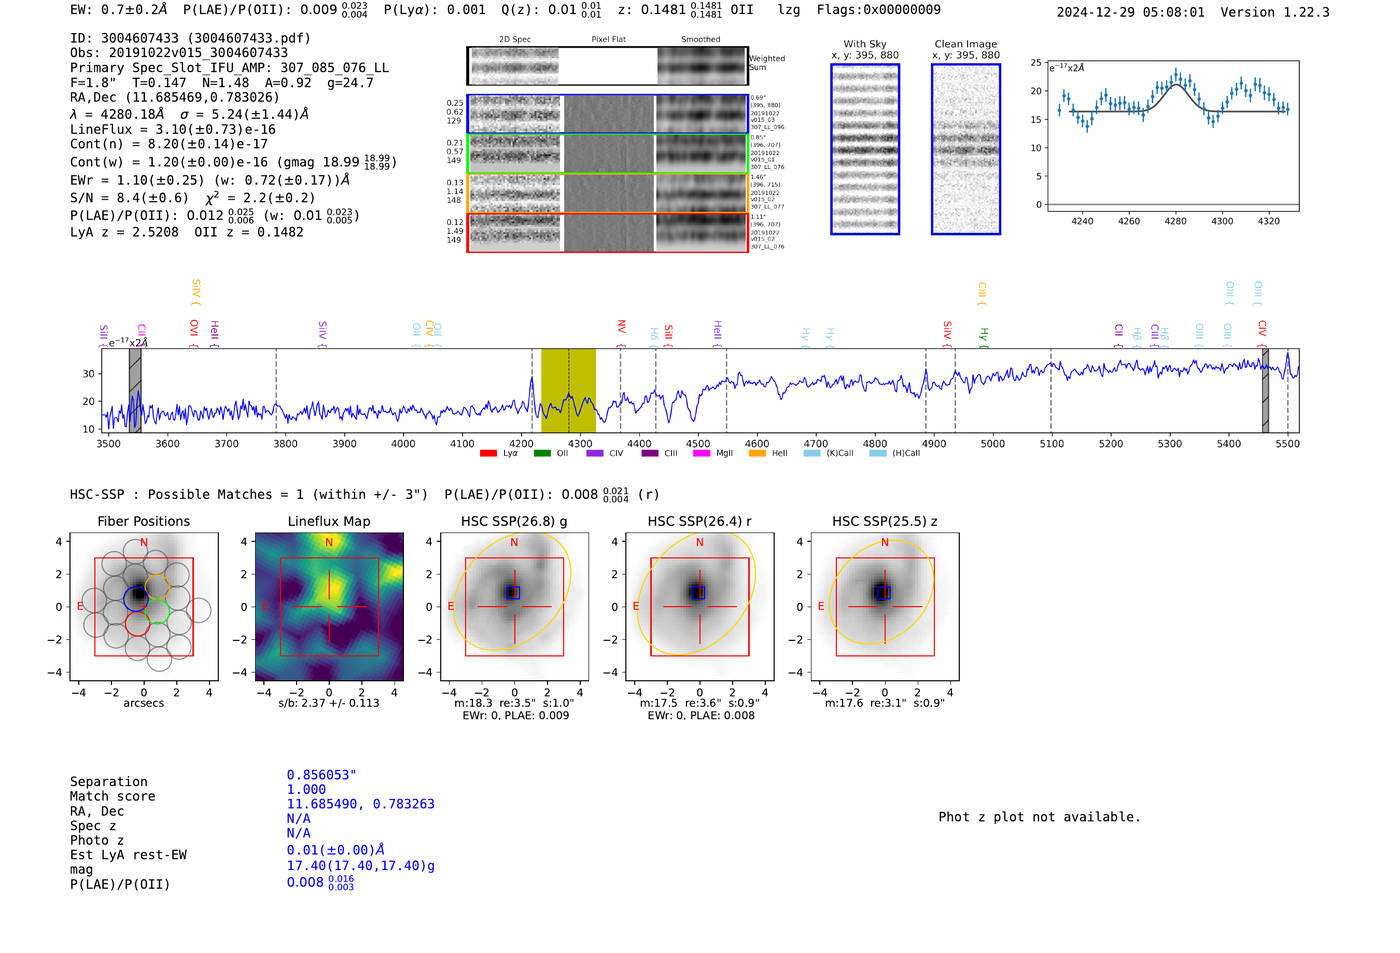Screen dimensions: 1400x953
Task: Open the Clean Image cutout
Action: [966, 149]
